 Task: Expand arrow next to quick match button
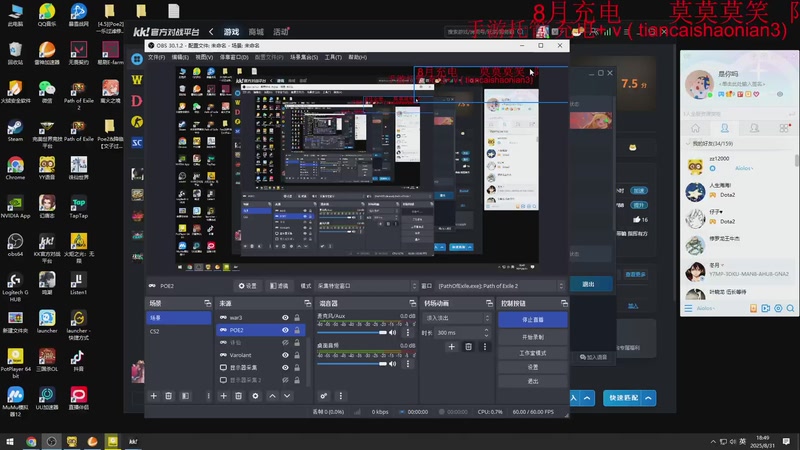tap(648, 398)
